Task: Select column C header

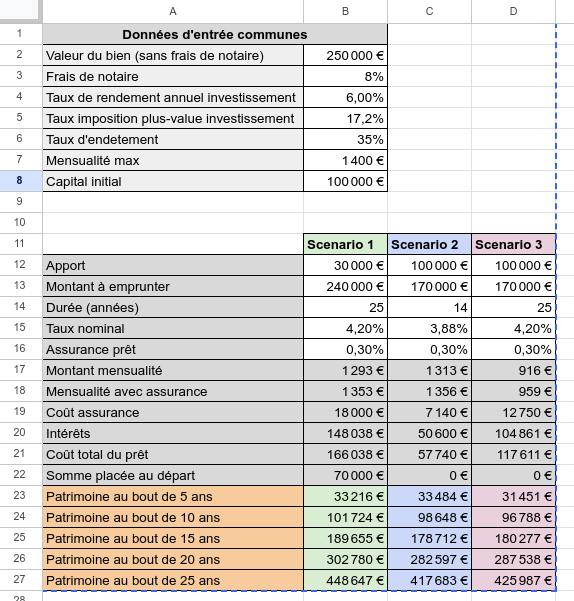Action: click(429, 11)
